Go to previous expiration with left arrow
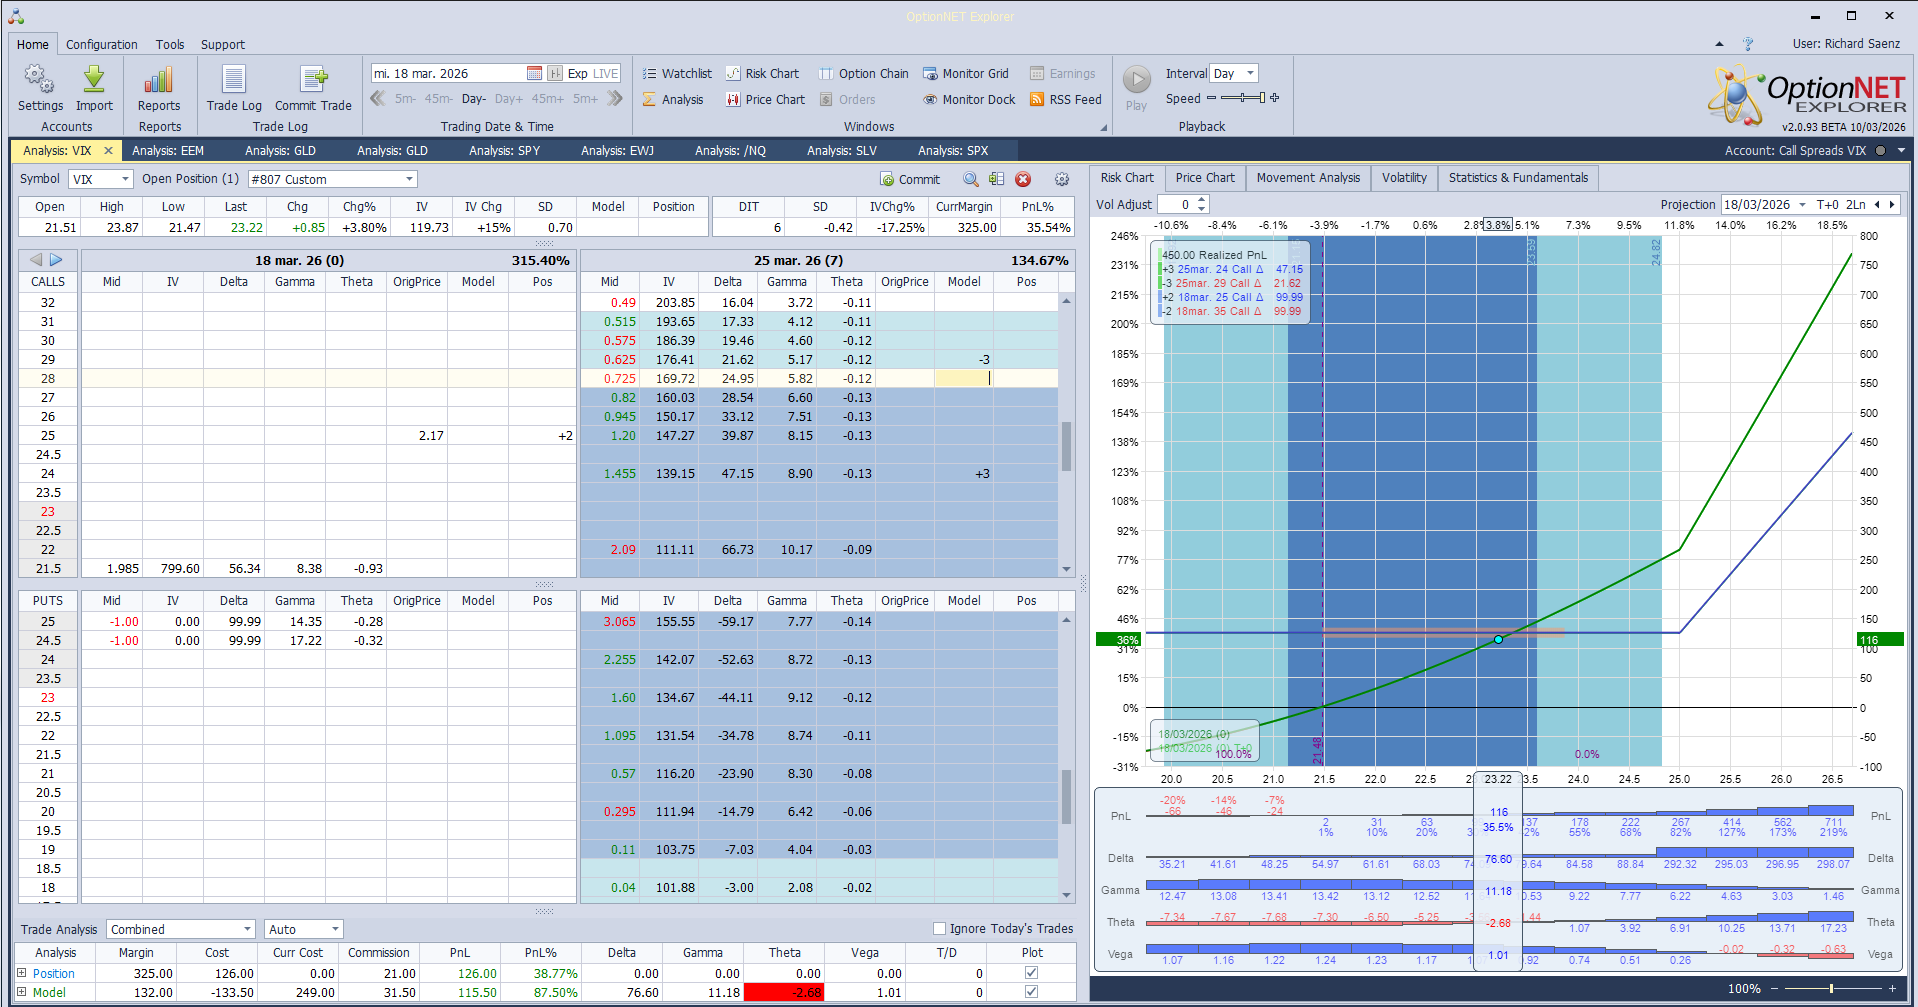The width and height of the screenshot is (1918, 1007). click(36, 260)
